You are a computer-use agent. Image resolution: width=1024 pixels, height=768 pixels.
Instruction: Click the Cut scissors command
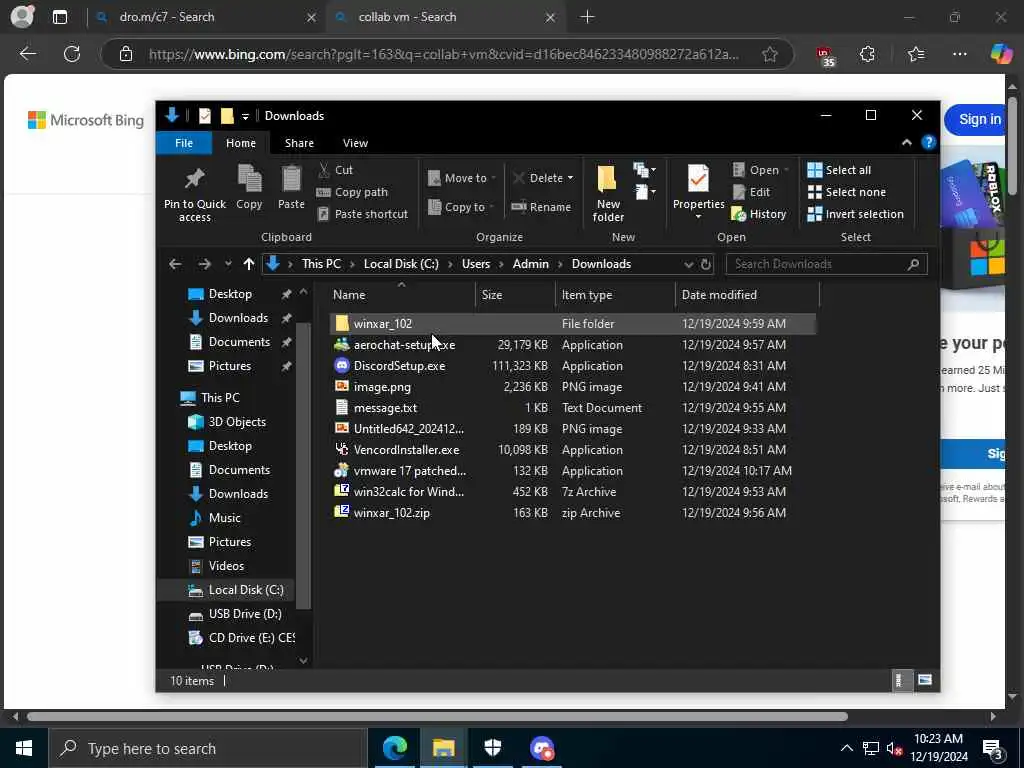(x=336, y=170)
